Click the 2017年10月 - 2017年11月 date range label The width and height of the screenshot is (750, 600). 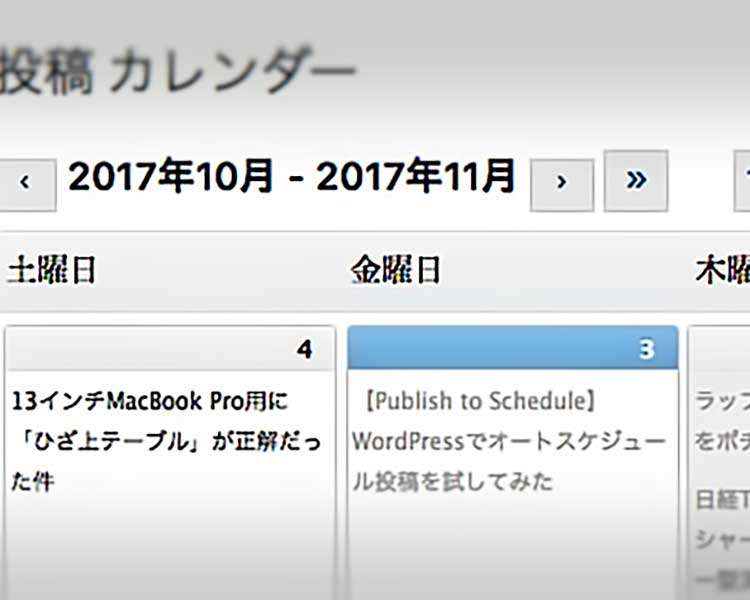[x=291, y=177]
